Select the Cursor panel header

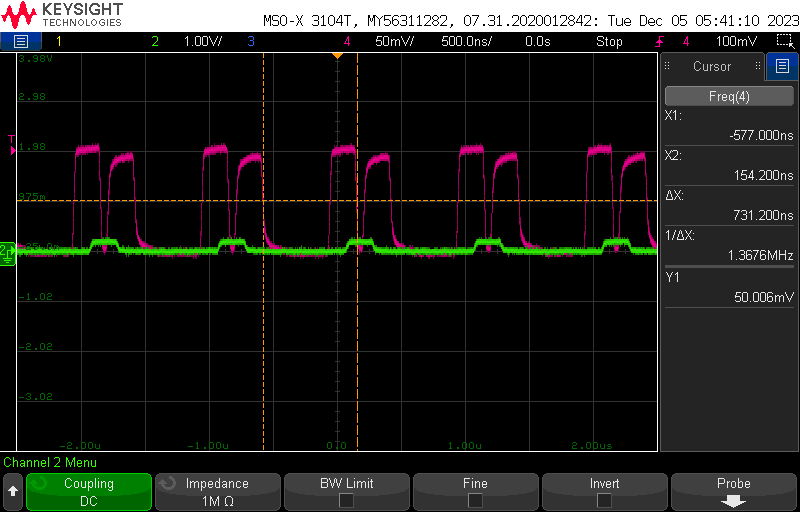pyautogui.click(x=712, y=66)
